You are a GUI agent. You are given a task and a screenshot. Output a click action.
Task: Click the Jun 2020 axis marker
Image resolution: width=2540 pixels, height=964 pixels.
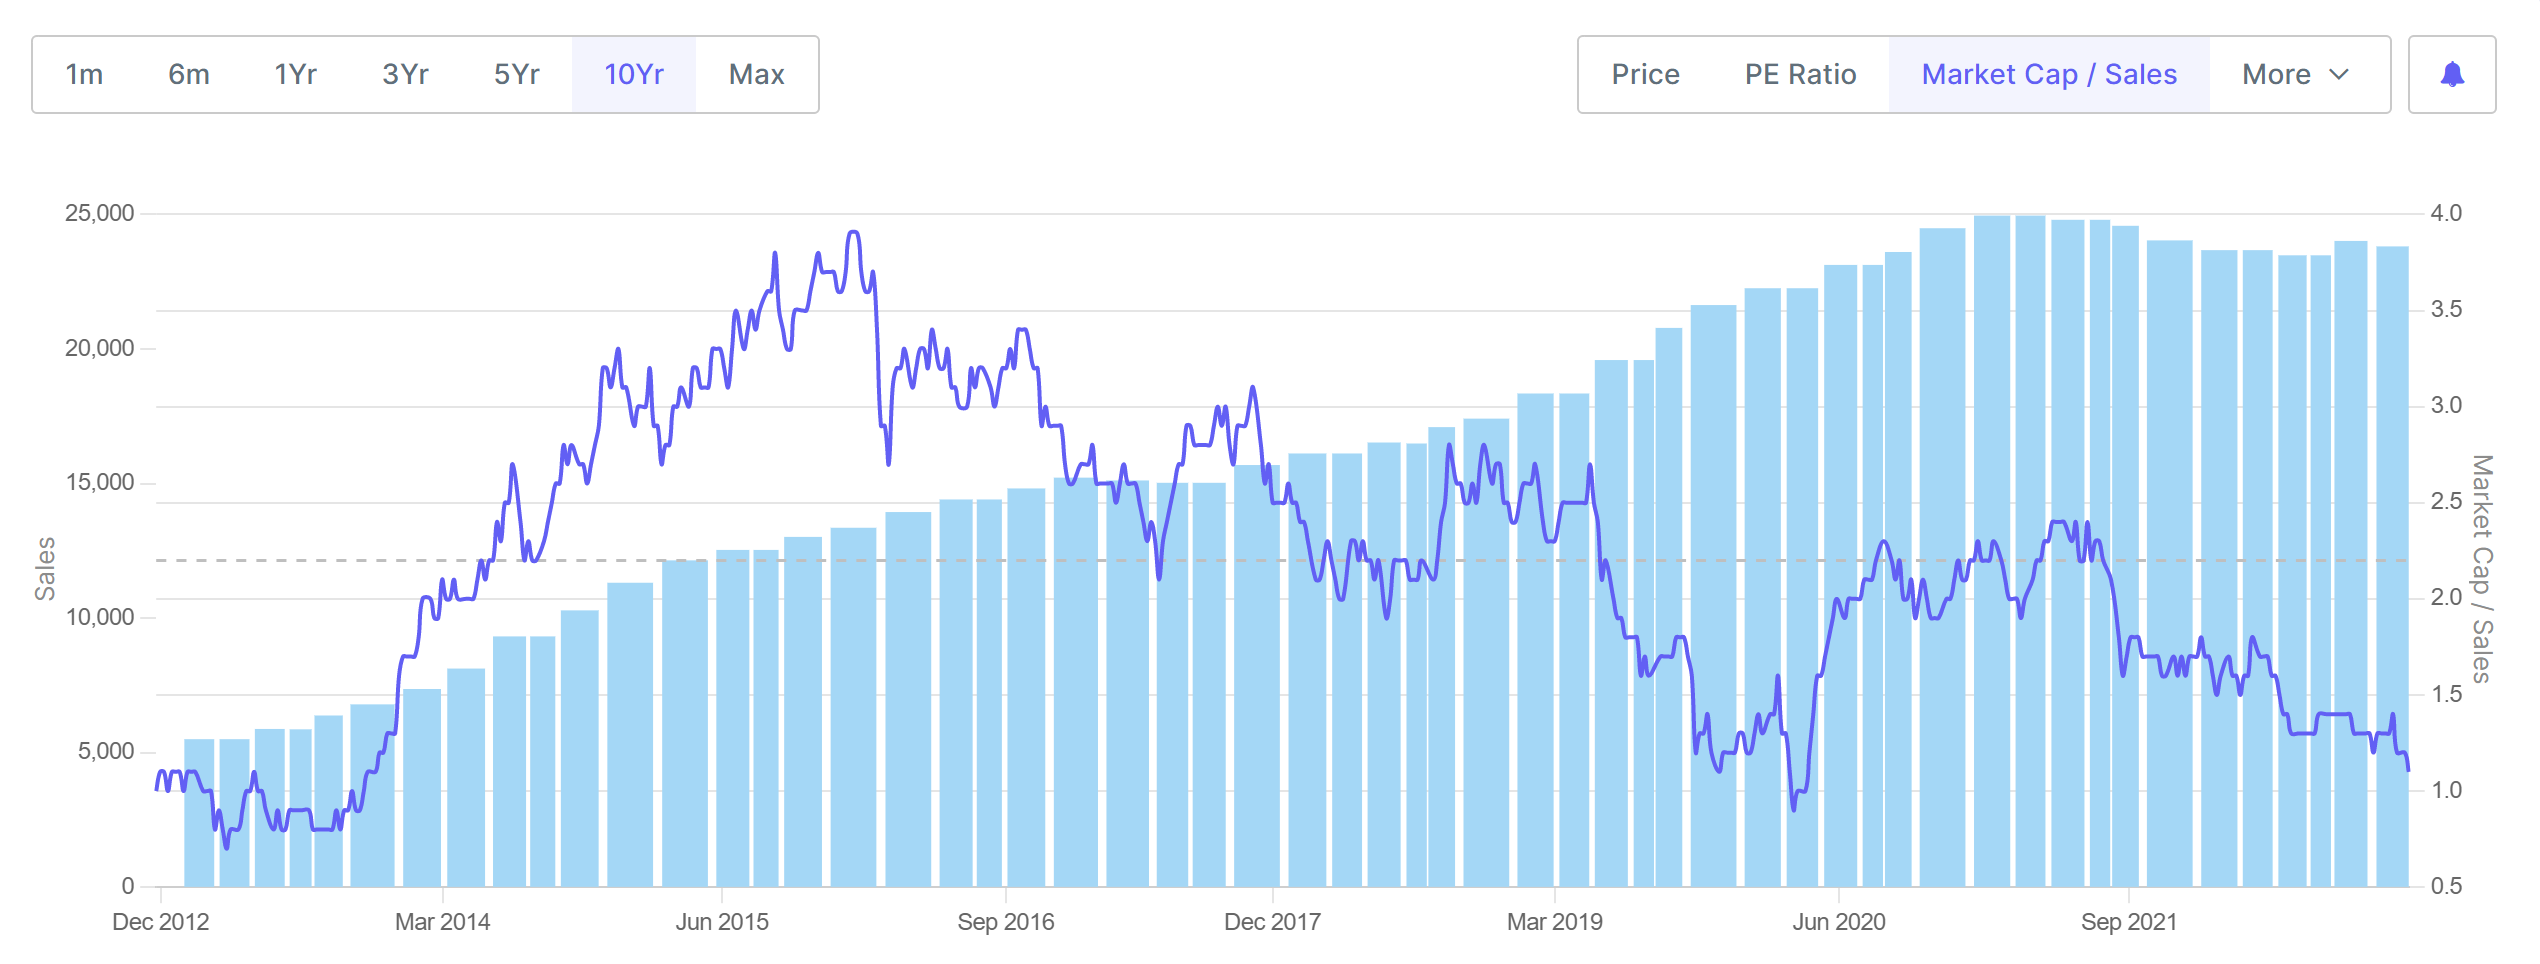click(1838, 922)
